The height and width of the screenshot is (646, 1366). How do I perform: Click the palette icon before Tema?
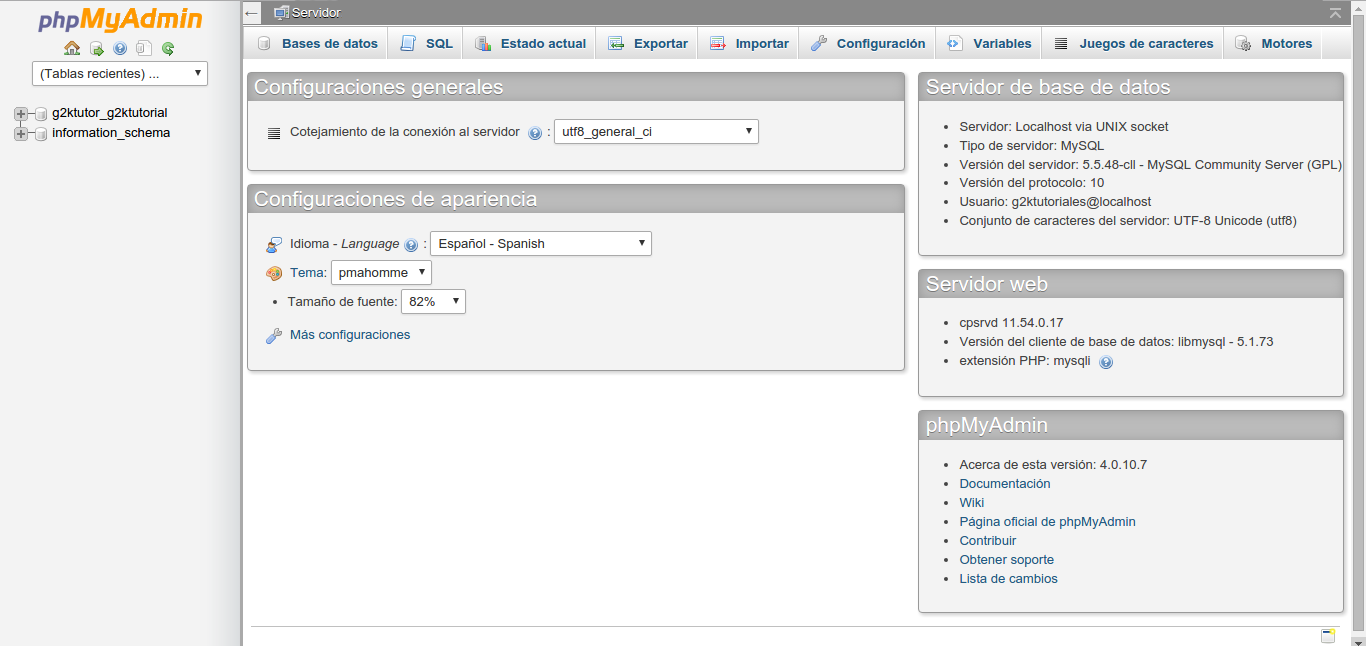[274, 273]
